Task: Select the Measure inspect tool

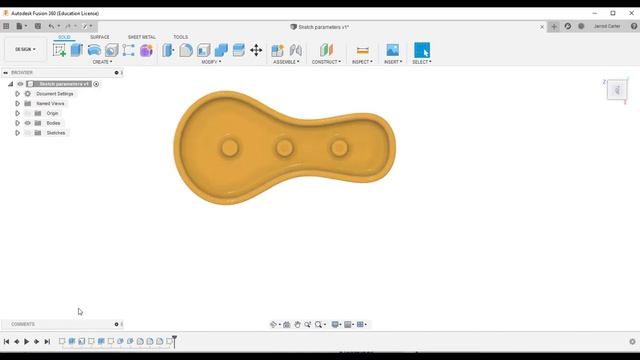Action: (x=362, y=50)
